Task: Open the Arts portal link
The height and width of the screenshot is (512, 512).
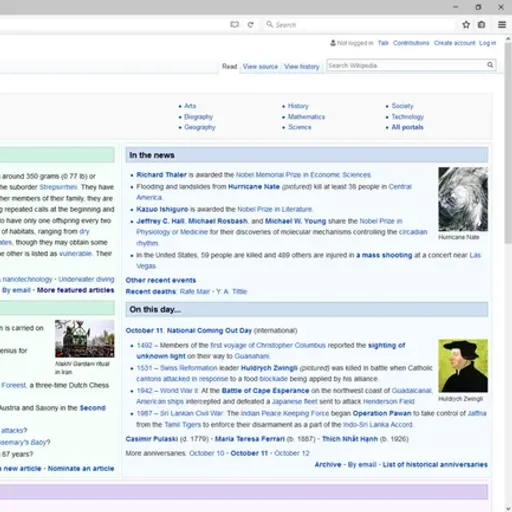Action: 190,106
